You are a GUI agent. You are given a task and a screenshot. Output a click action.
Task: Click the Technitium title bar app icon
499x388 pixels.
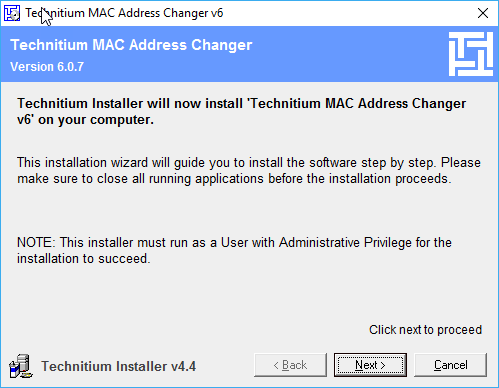[x=12, y=13]
